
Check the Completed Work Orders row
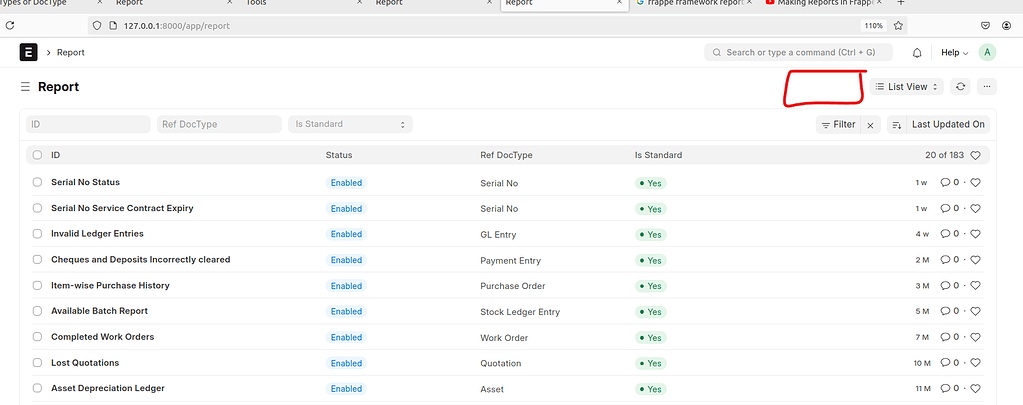pos(37,337)
